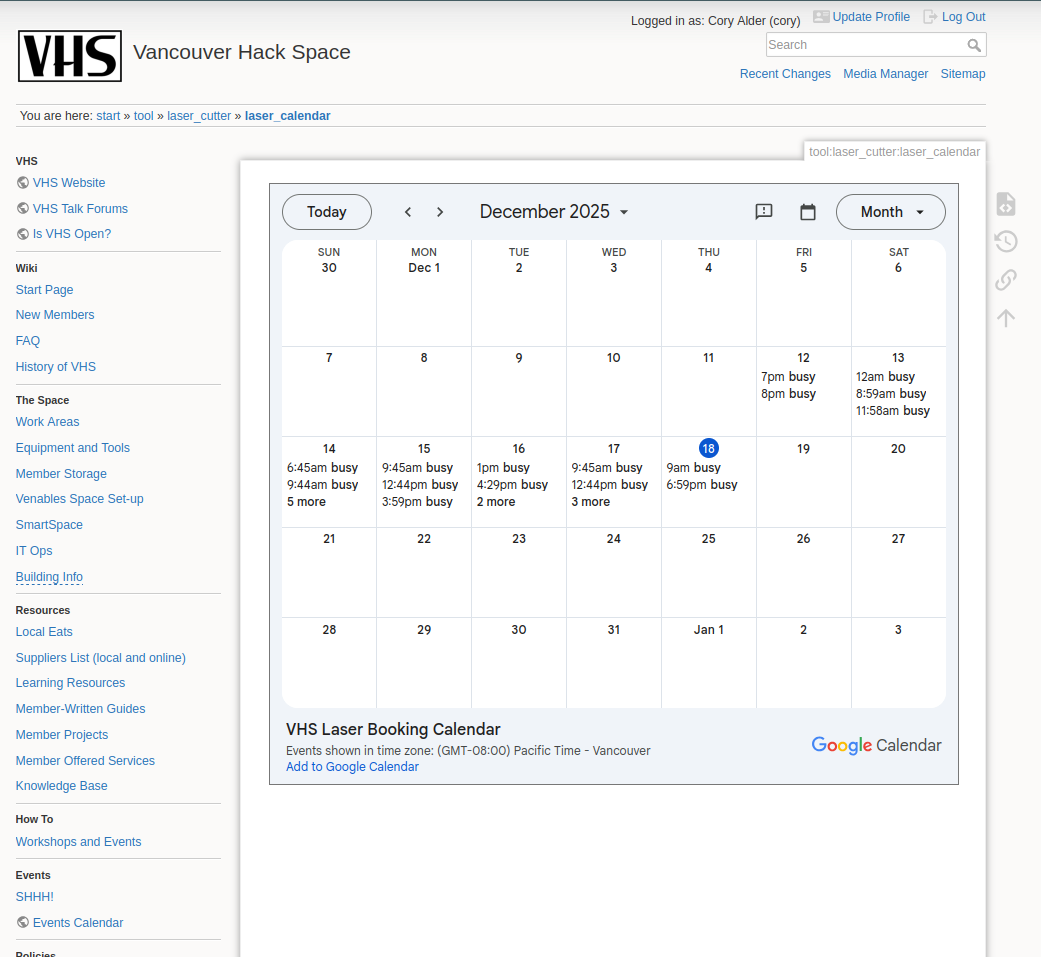Show '3 more' events on December 17
The height and width of the screenshot is (957, 1041).
590,502
